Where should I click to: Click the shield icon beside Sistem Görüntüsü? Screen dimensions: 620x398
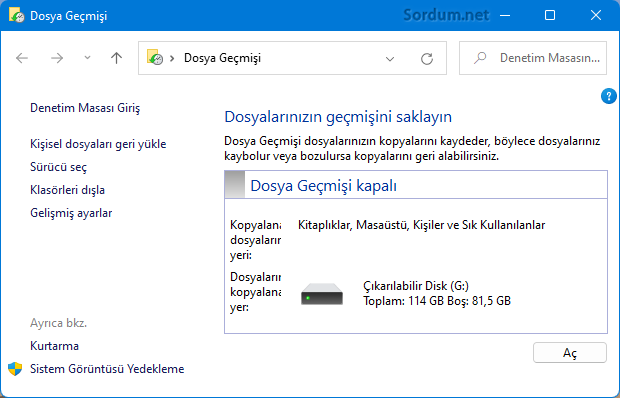15,369
